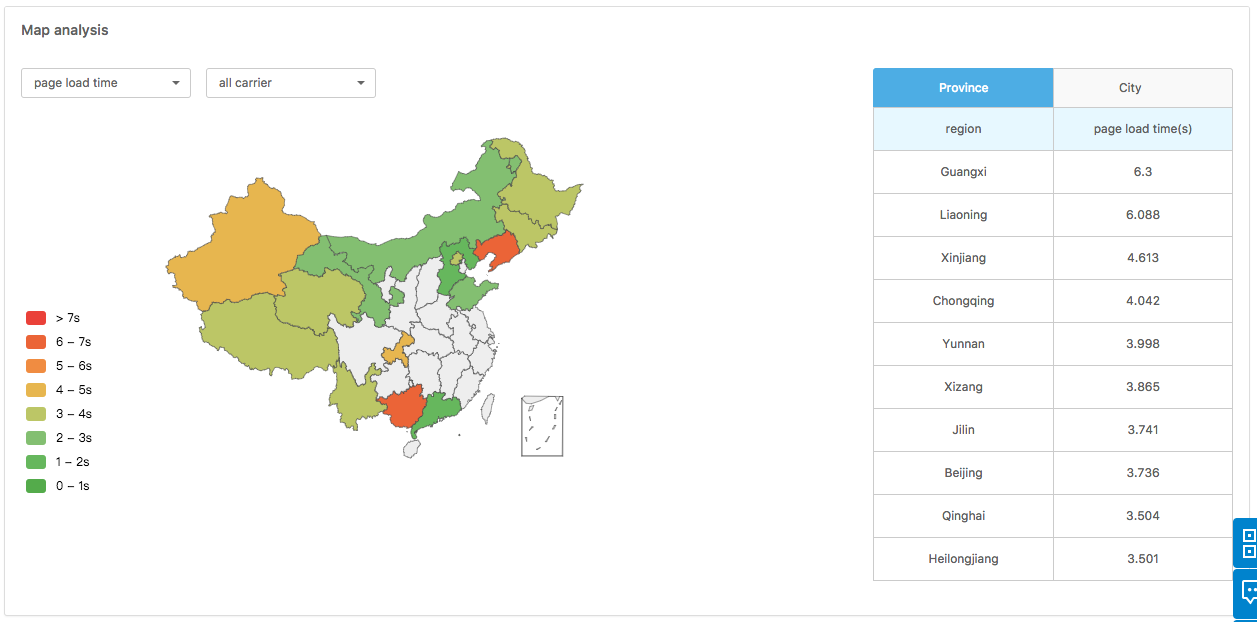
Task: Select the Chongqing table row
Action: [1052, 301]
